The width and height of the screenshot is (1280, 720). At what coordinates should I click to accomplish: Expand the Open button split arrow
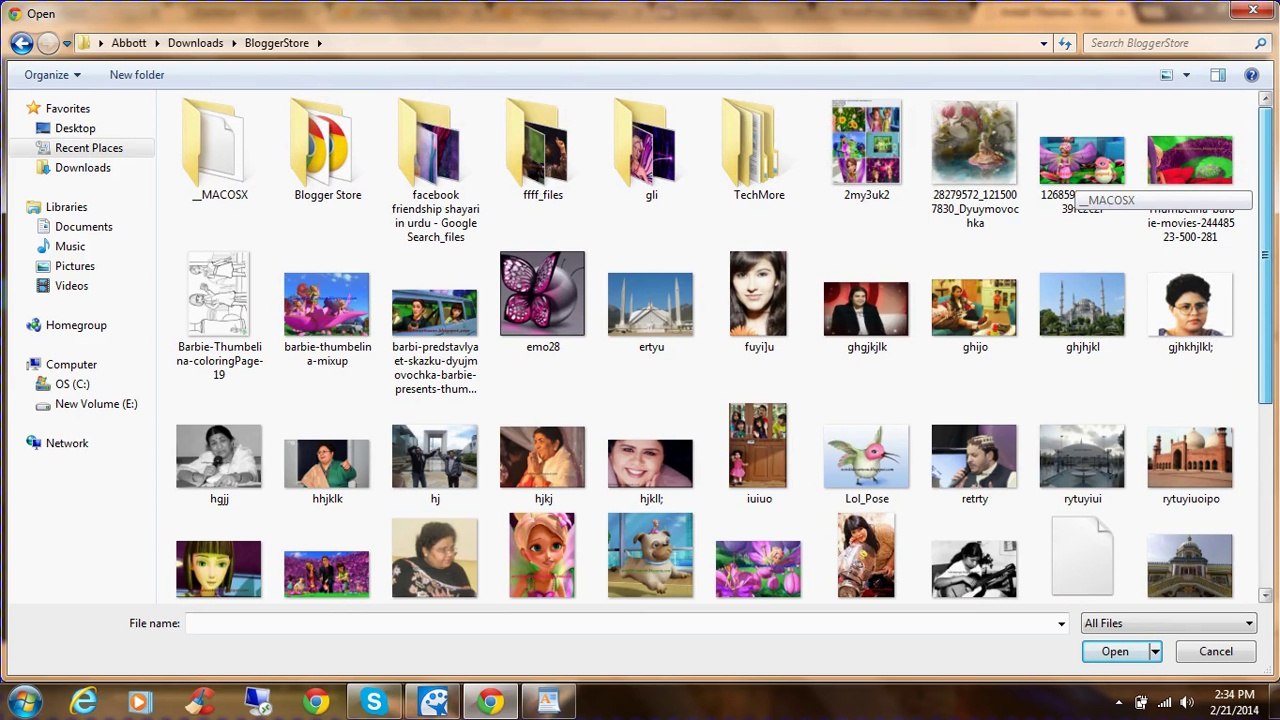coord(1155,652)
